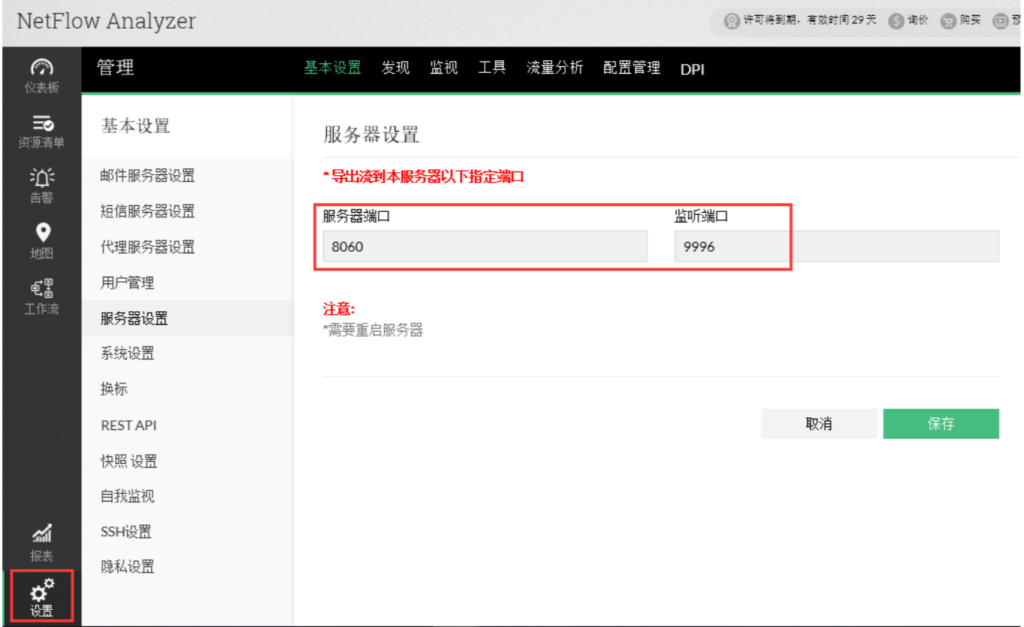Viewport: 1024px width, 627px height.
Task: Open the 设置 settings gear icon
Action: coord(42,598)
